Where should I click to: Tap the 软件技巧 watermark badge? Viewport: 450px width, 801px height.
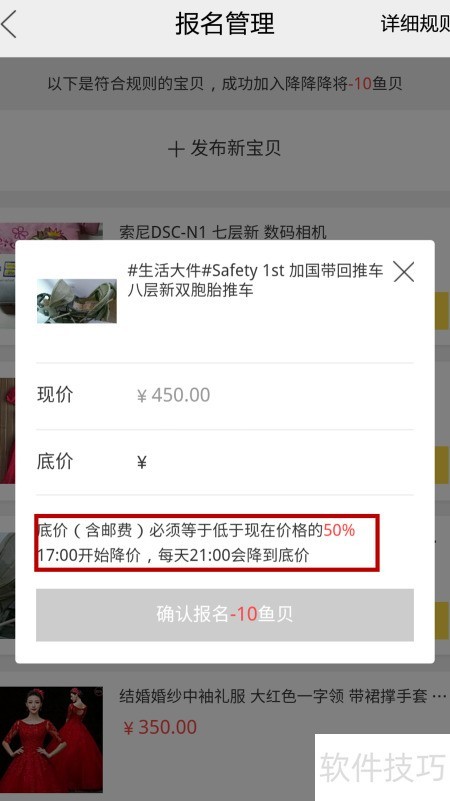point(382,767)
